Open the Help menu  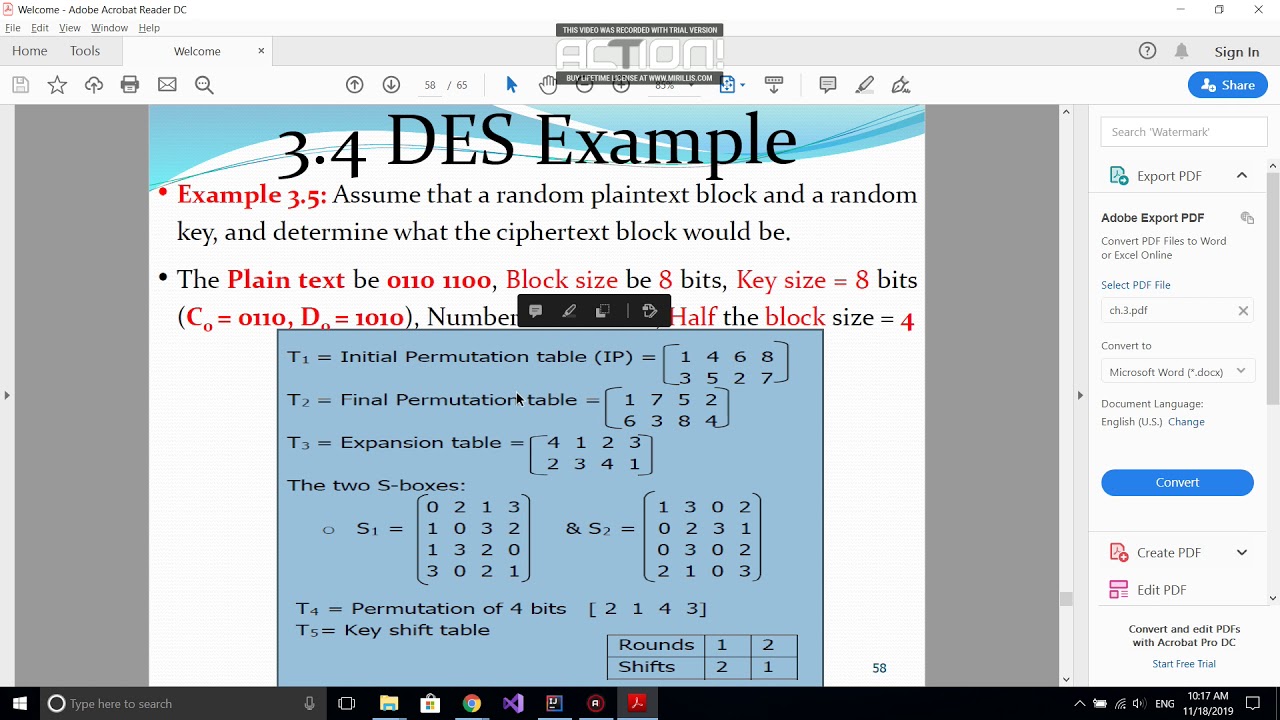tap(149, 28)
